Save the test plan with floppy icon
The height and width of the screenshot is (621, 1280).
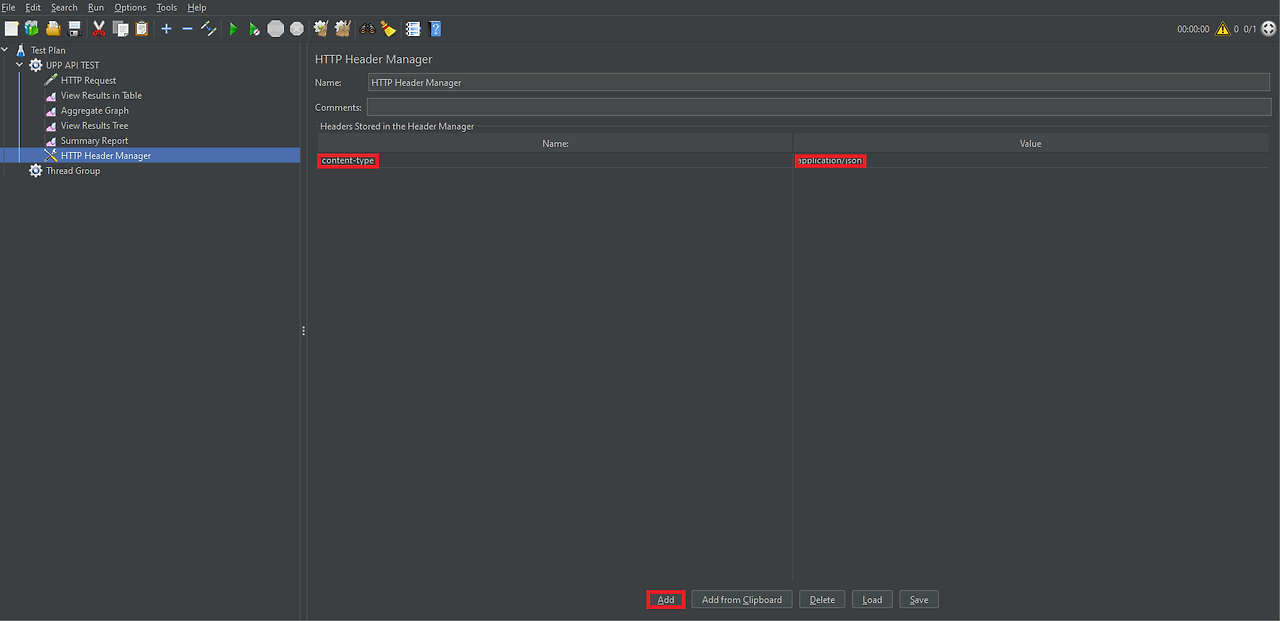(74, 29)
